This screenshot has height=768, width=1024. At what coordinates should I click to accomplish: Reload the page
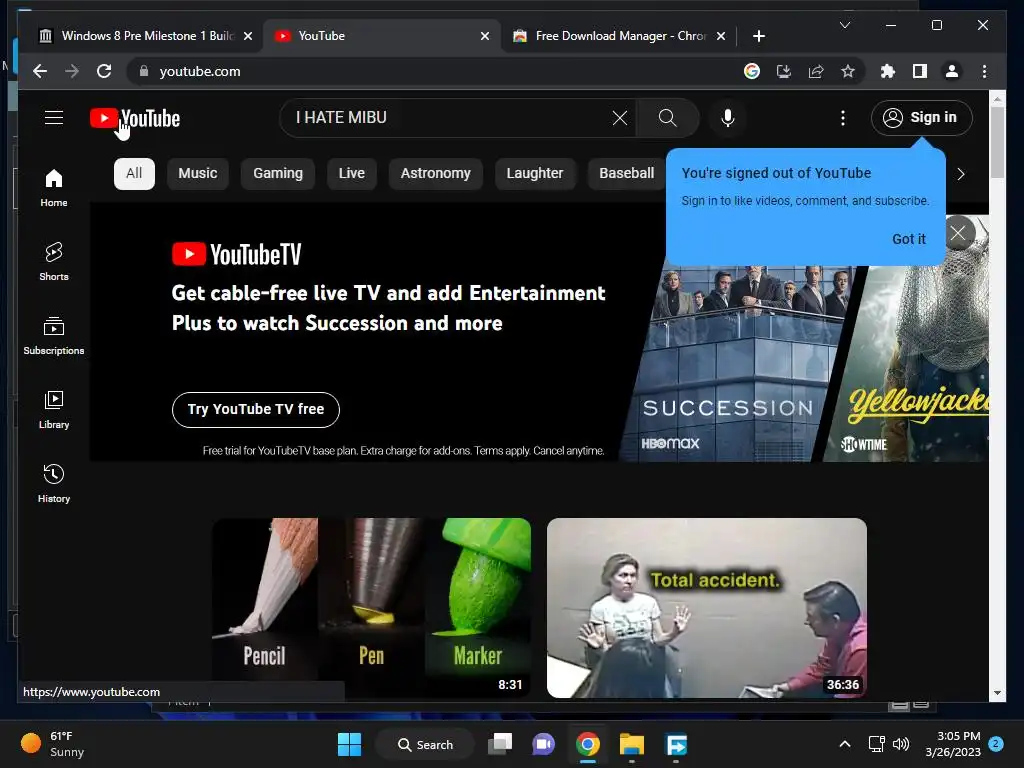(104, 71)
